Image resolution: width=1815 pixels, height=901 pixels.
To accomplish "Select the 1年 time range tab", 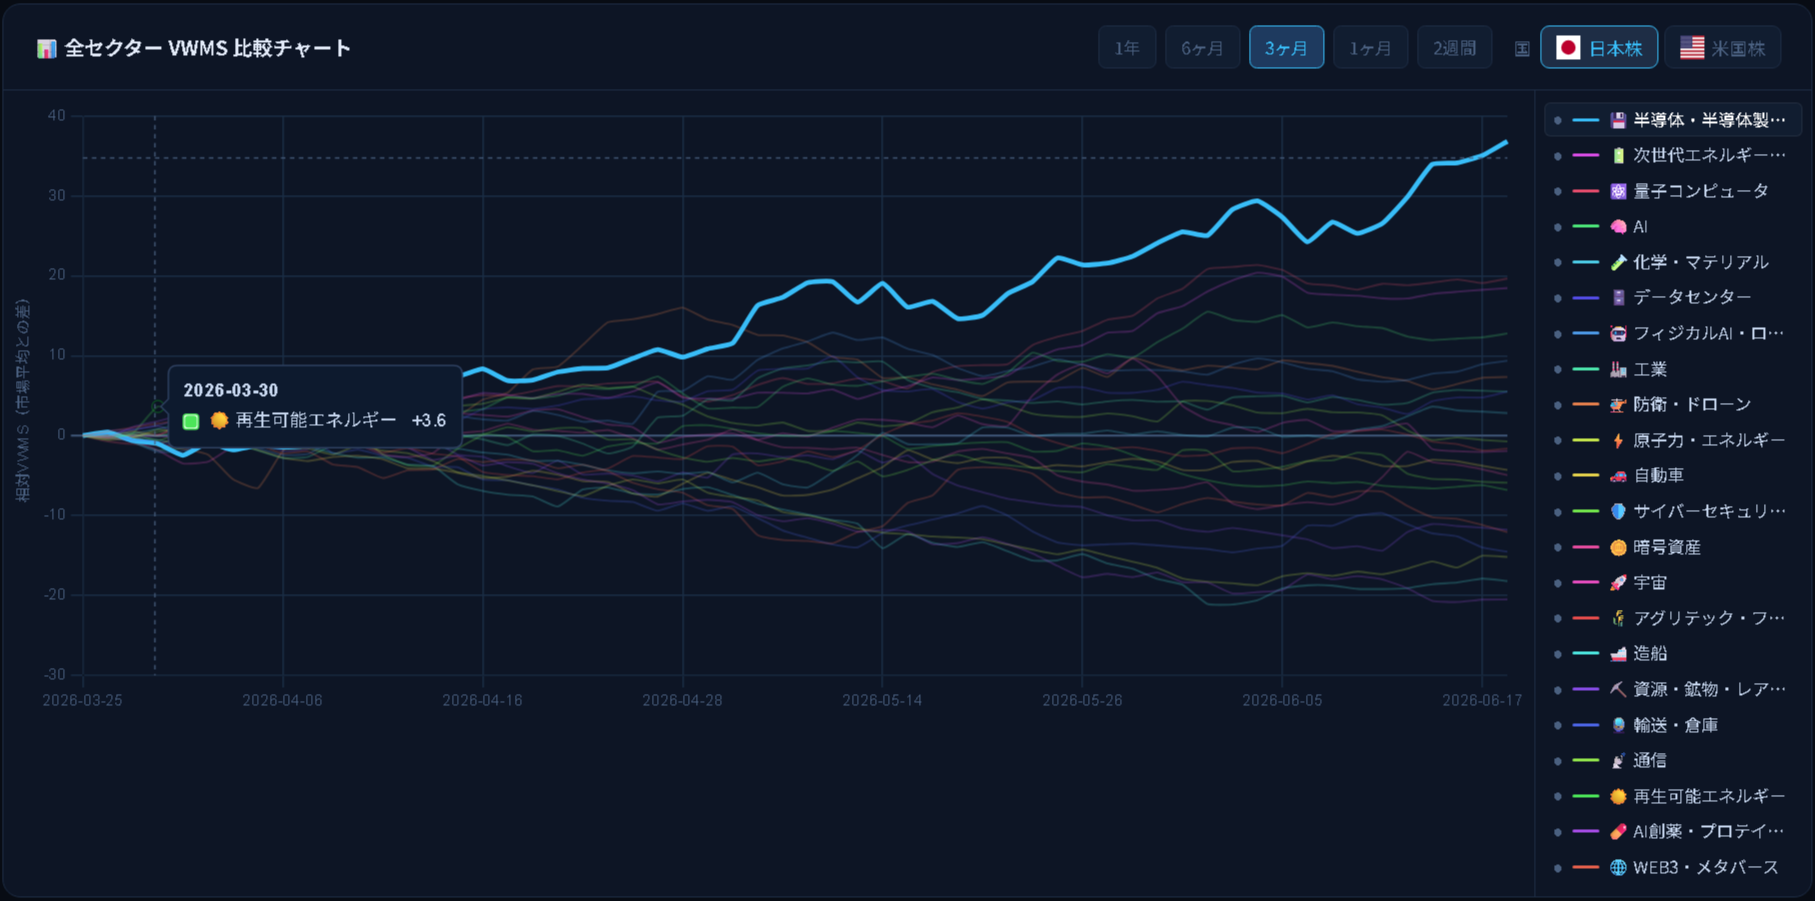I will 1127,48.
